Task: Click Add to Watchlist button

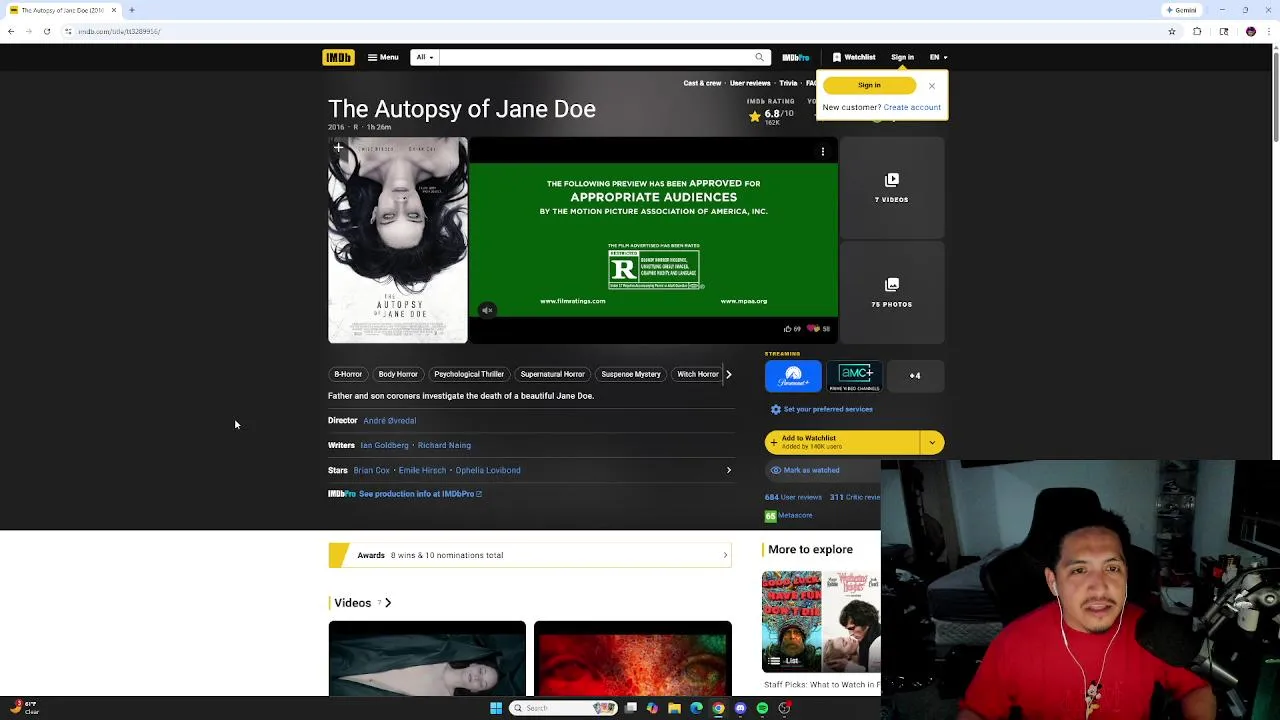Action: [842, 442]
